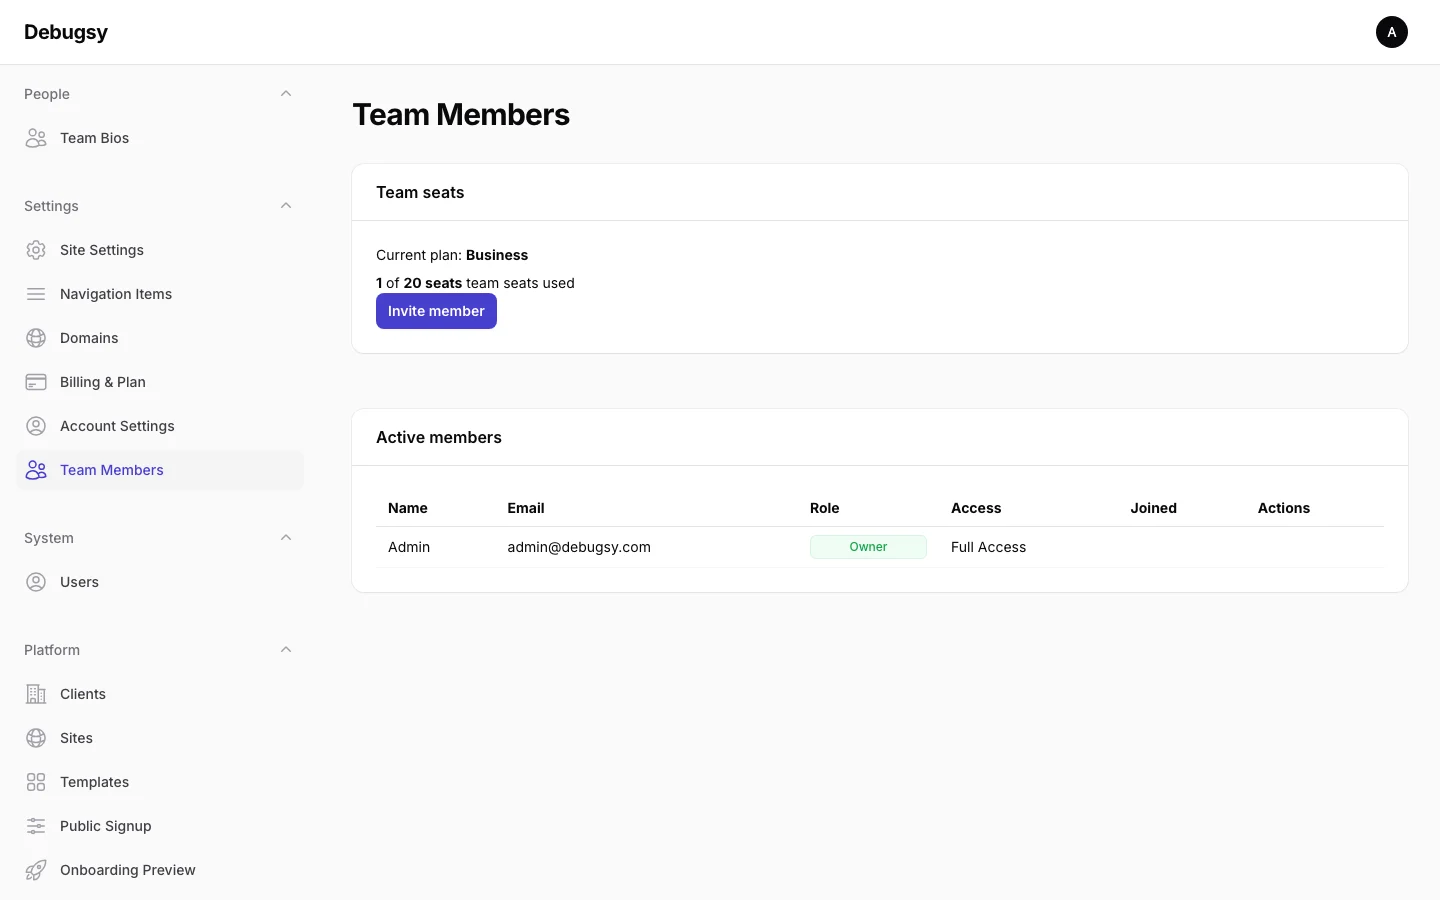Collapse the Platform section chevron

pos(286,650)
